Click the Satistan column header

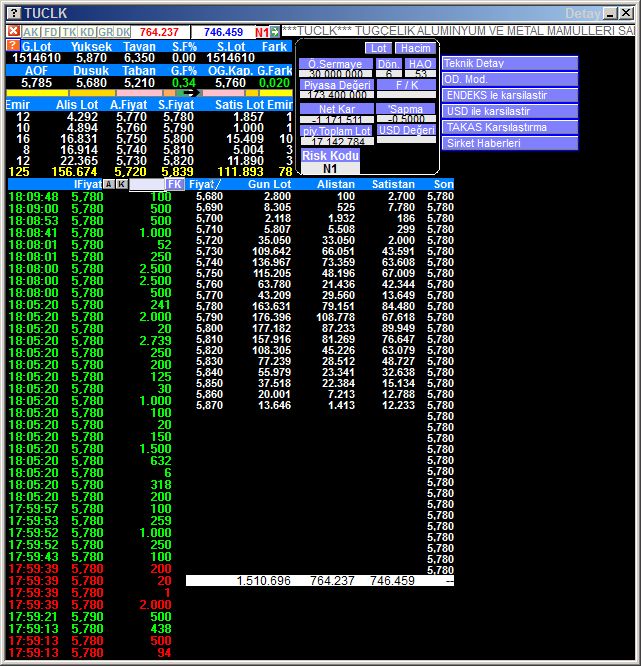tap(393, 184)
